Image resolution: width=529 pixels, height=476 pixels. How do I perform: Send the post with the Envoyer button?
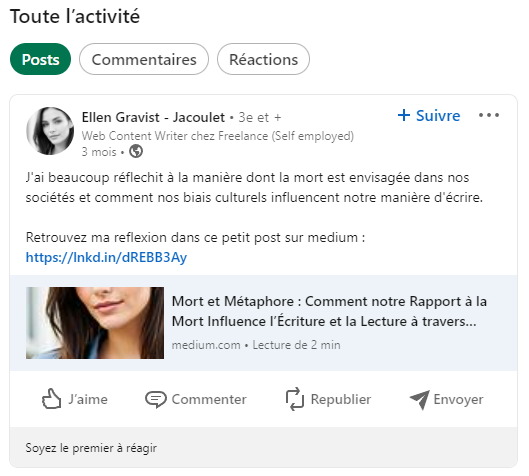447,399
